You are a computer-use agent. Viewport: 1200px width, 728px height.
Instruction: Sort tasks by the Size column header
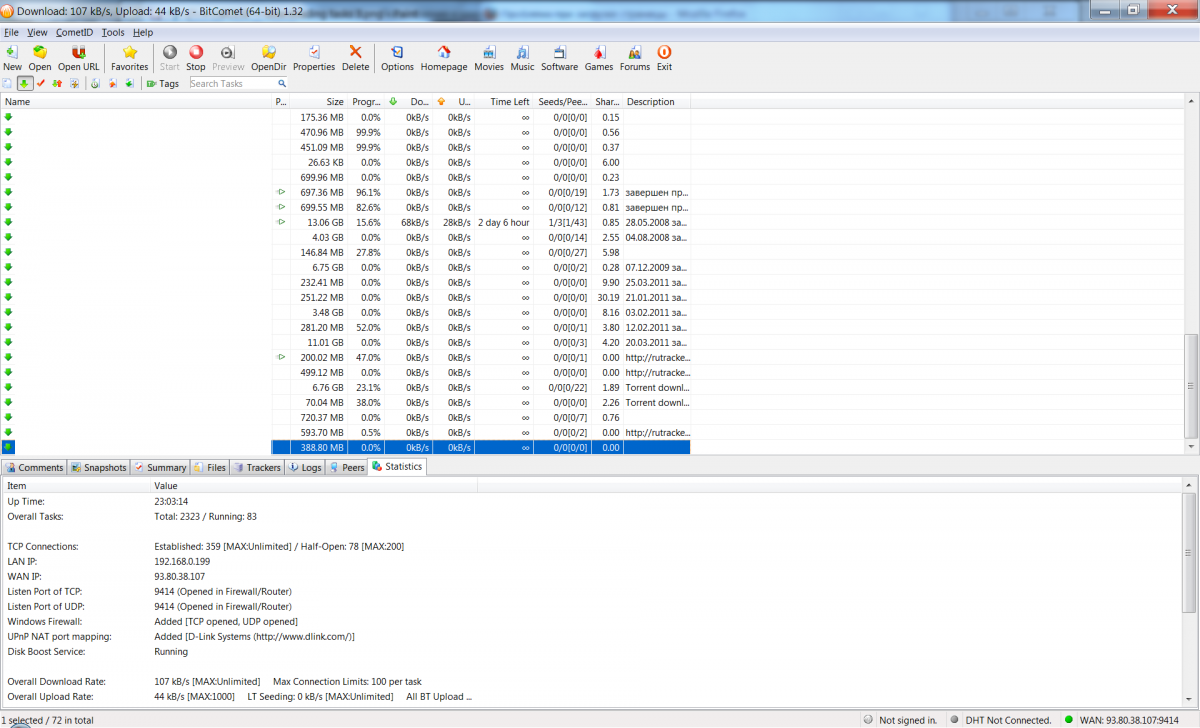[318, 102]
